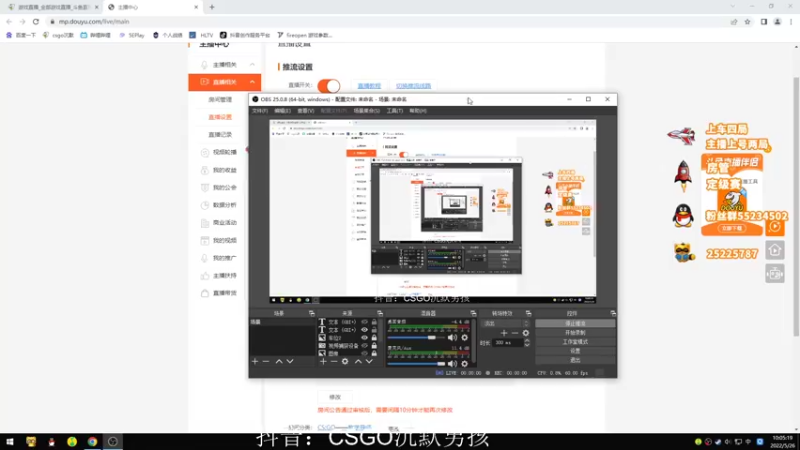Open the 查看(V) menu in OBS
Image resolution: width=800 pixels, height=450 pixels.
[x=306, y=111]
